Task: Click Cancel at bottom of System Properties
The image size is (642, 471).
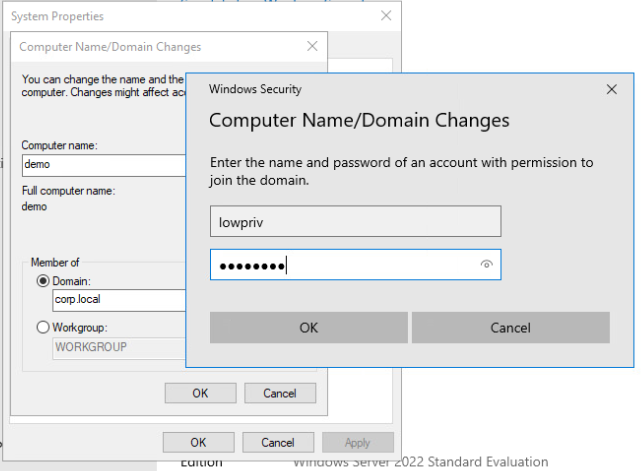Action: (277, 442)
